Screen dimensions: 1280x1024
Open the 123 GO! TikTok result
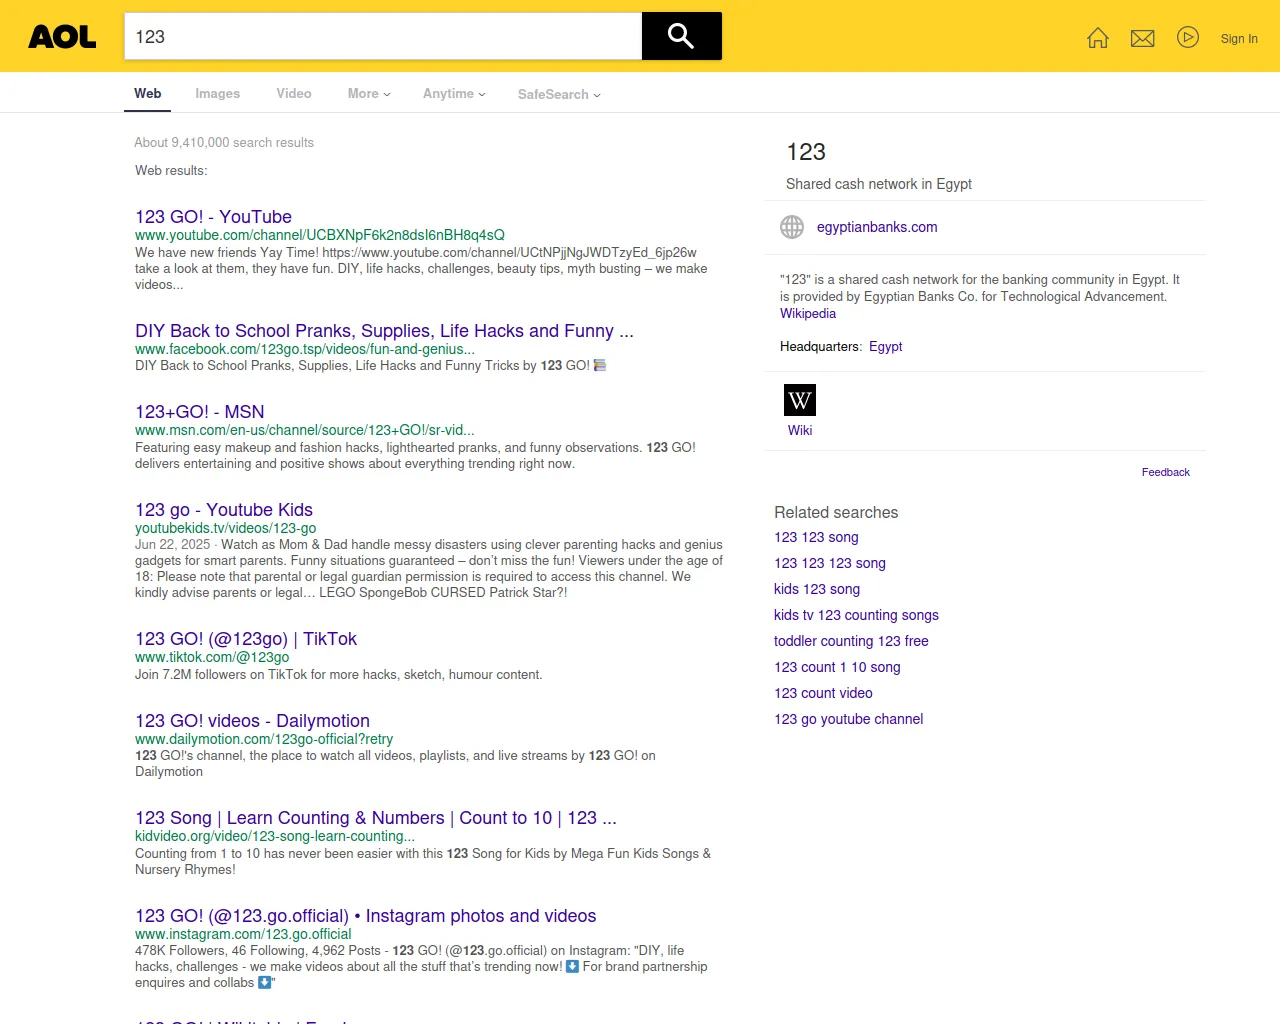click(x=245, y=639)
